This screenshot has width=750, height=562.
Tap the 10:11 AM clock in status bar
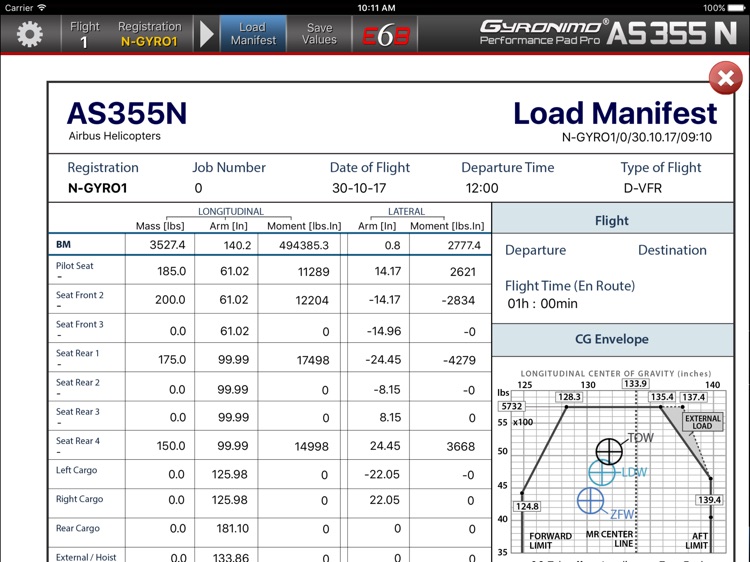pyautogui.click(x=376, y=8)
